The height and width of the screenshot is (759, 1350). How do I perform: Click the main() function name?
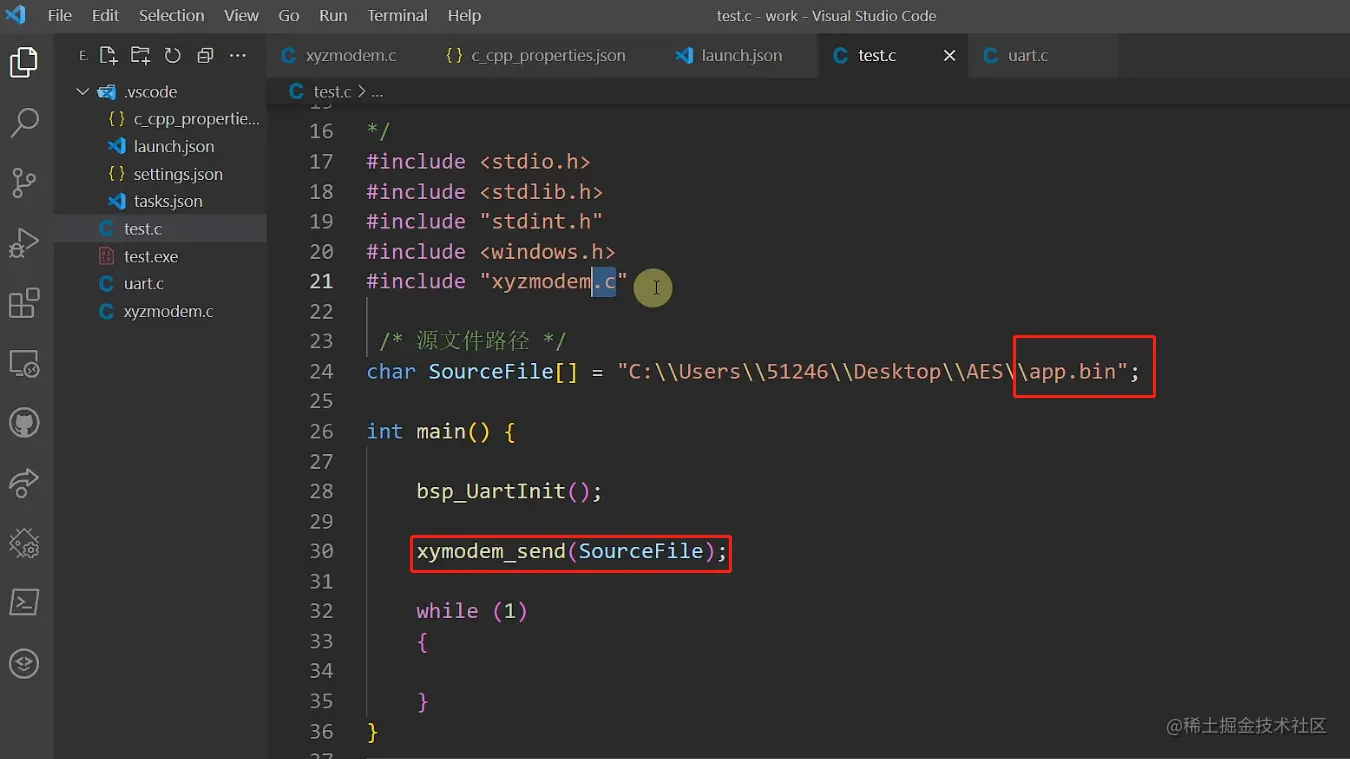click(x=453, y=431)
